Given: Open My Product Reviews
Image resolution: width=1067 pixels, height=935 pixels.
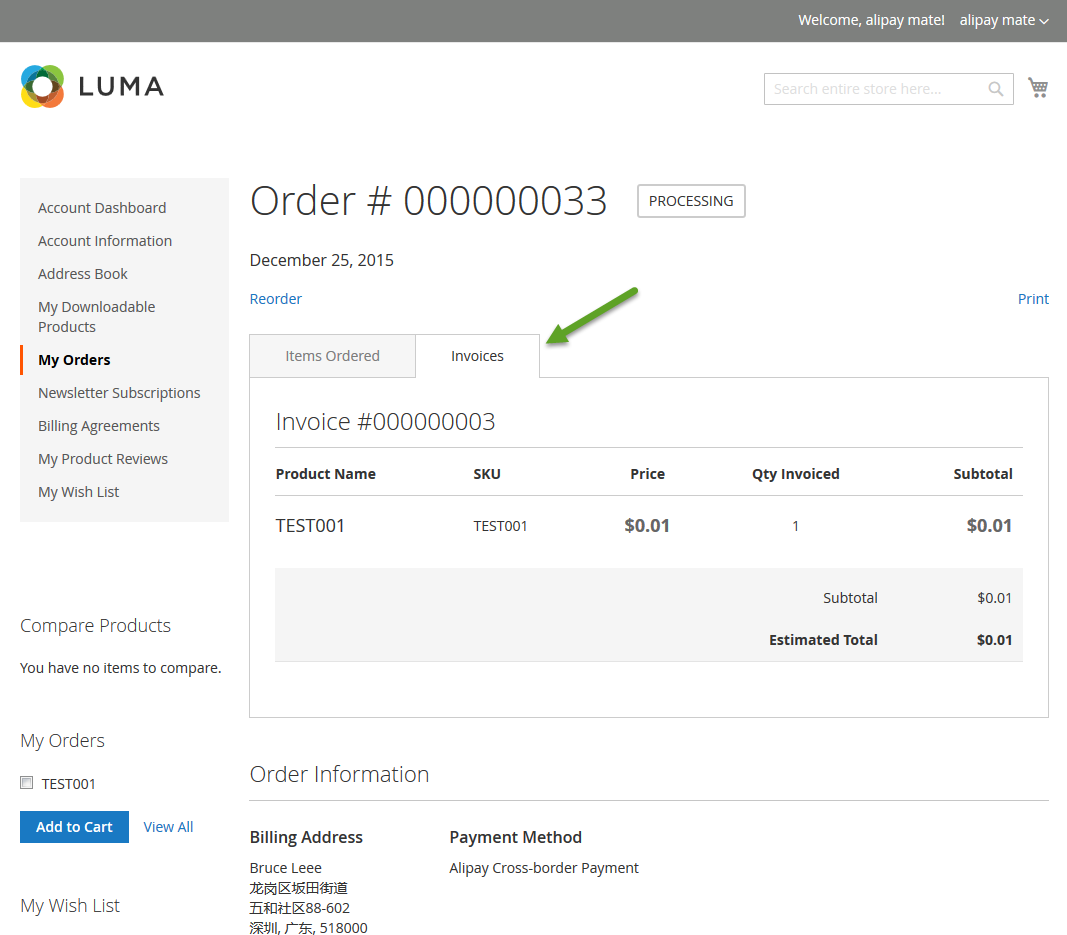Looking at the screenshot, I should [x=102, y=458].
